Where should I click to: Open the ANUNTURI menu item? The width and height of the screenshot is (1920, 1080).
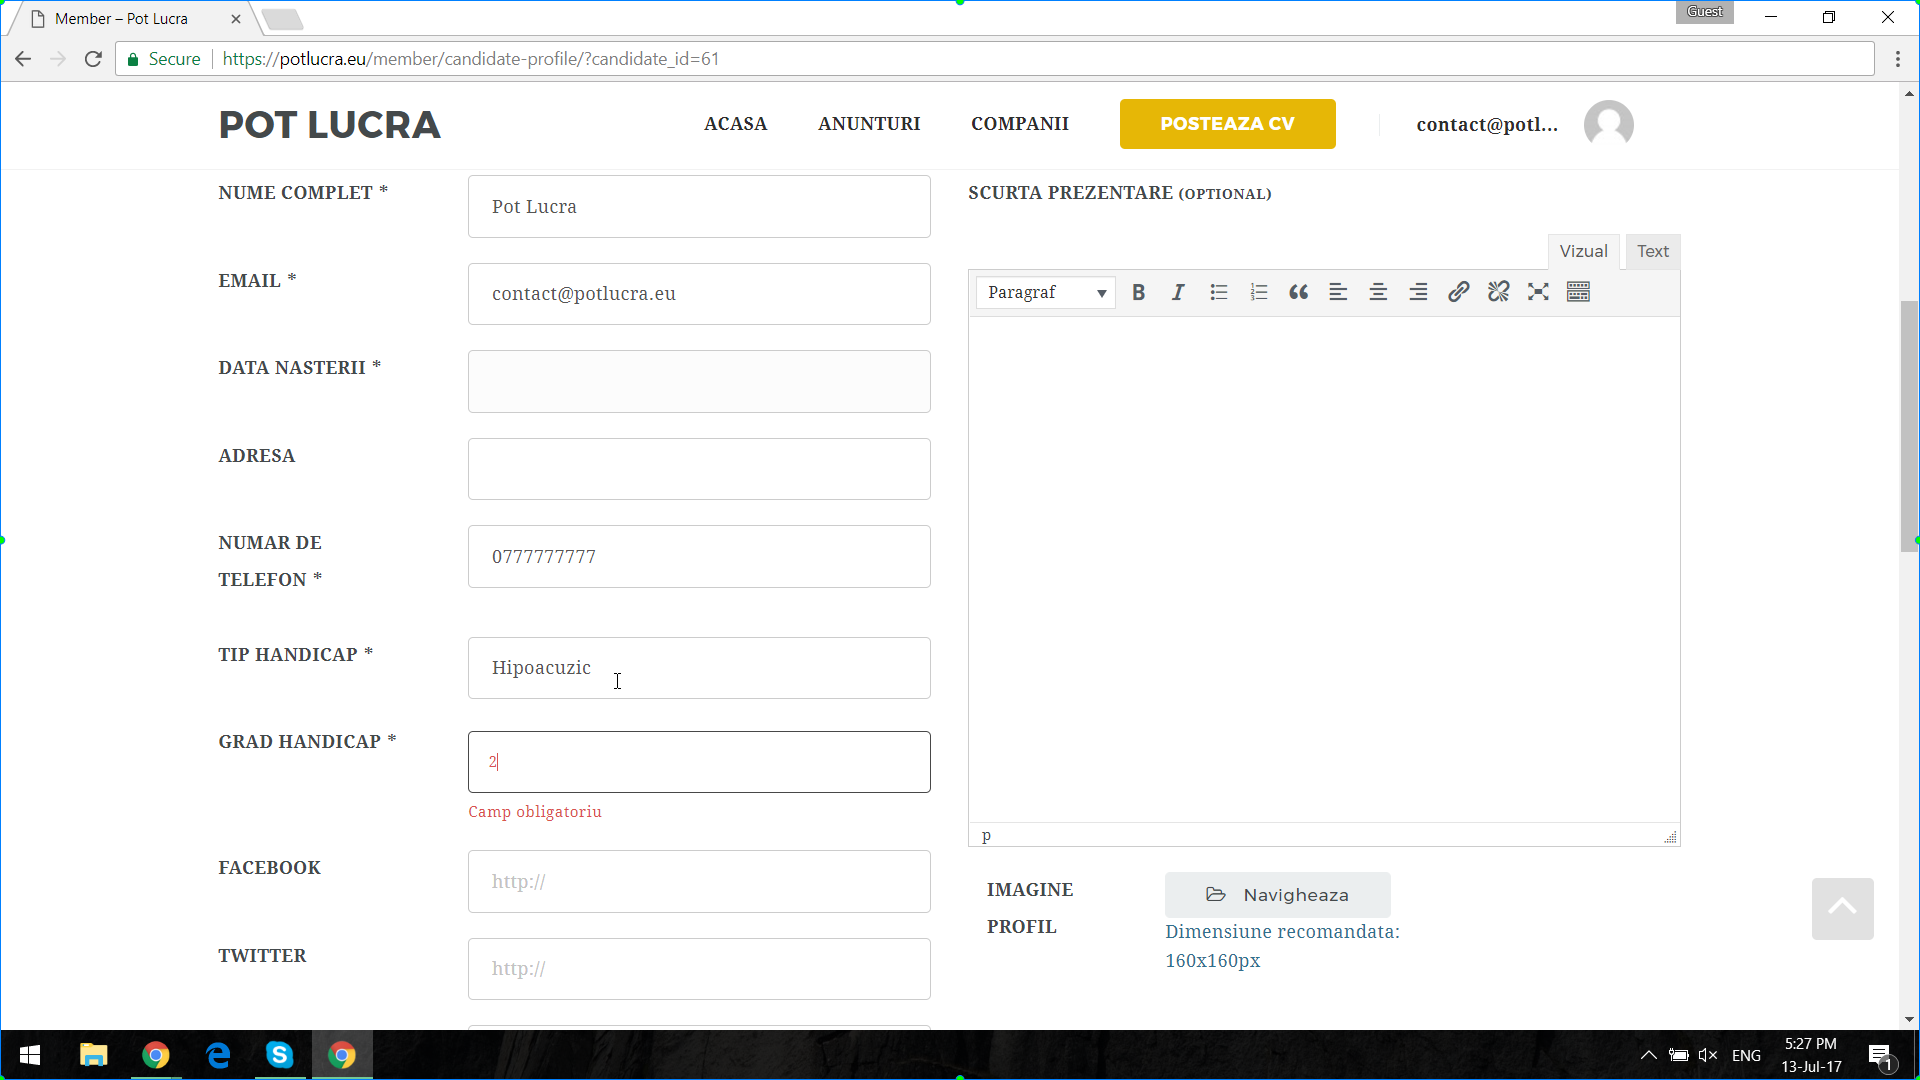point(869,124)
